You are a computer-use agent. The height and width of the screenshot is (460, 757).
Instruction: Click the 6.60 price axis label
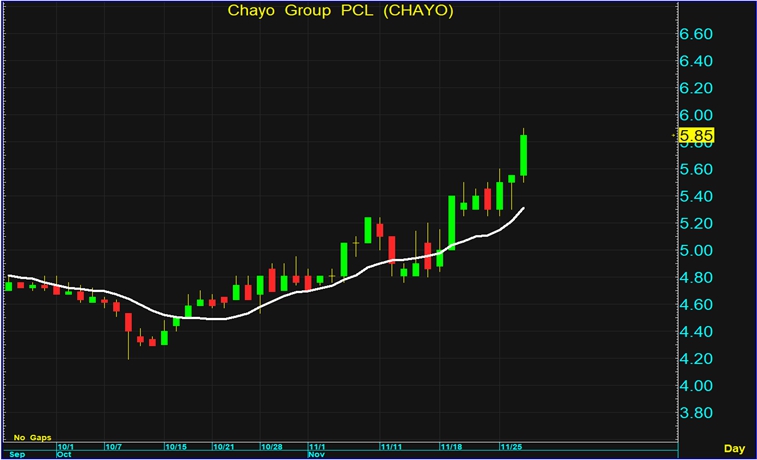click(696, 34)
